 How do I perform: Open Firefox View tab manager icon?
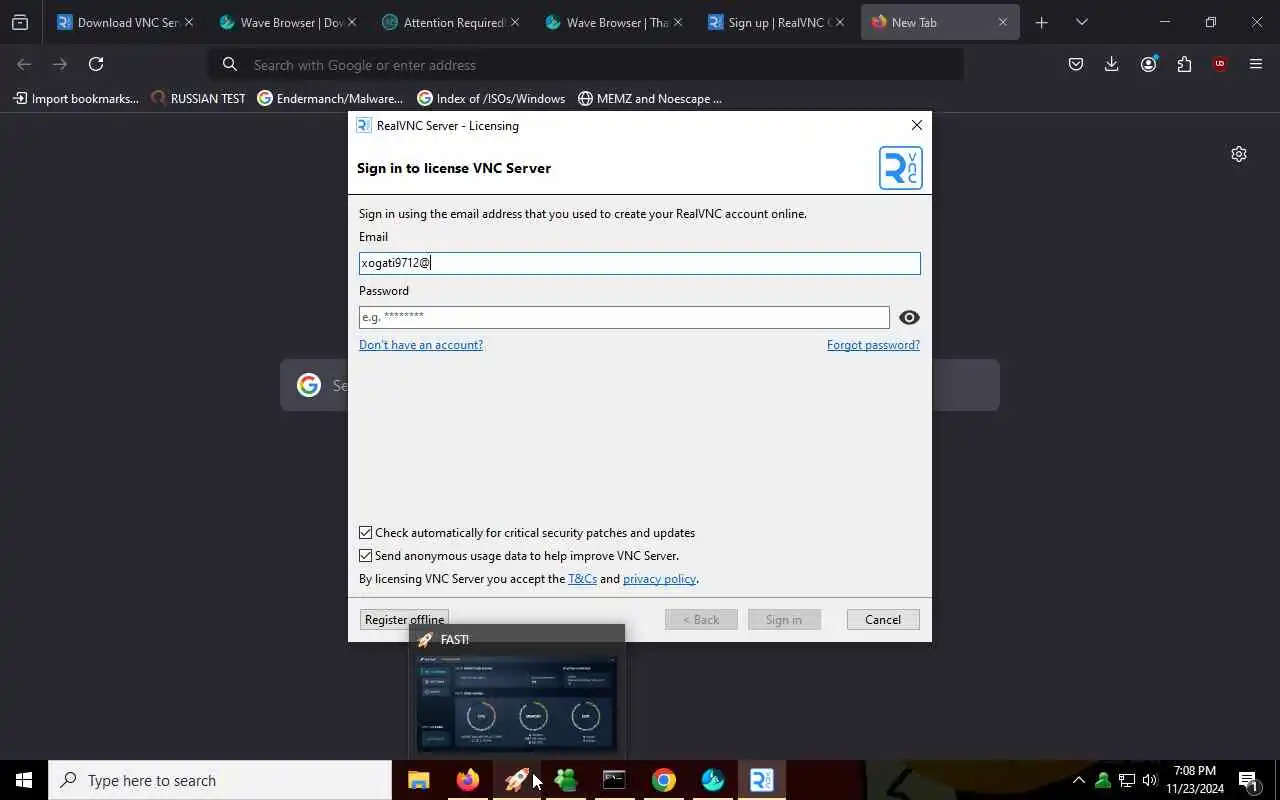tap(20, 22)
